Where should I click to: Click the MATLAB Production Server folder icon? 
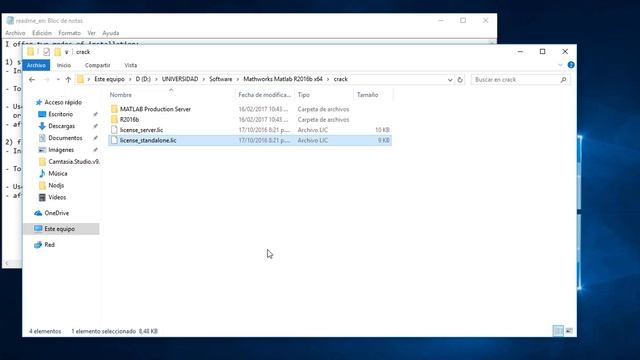114,109
